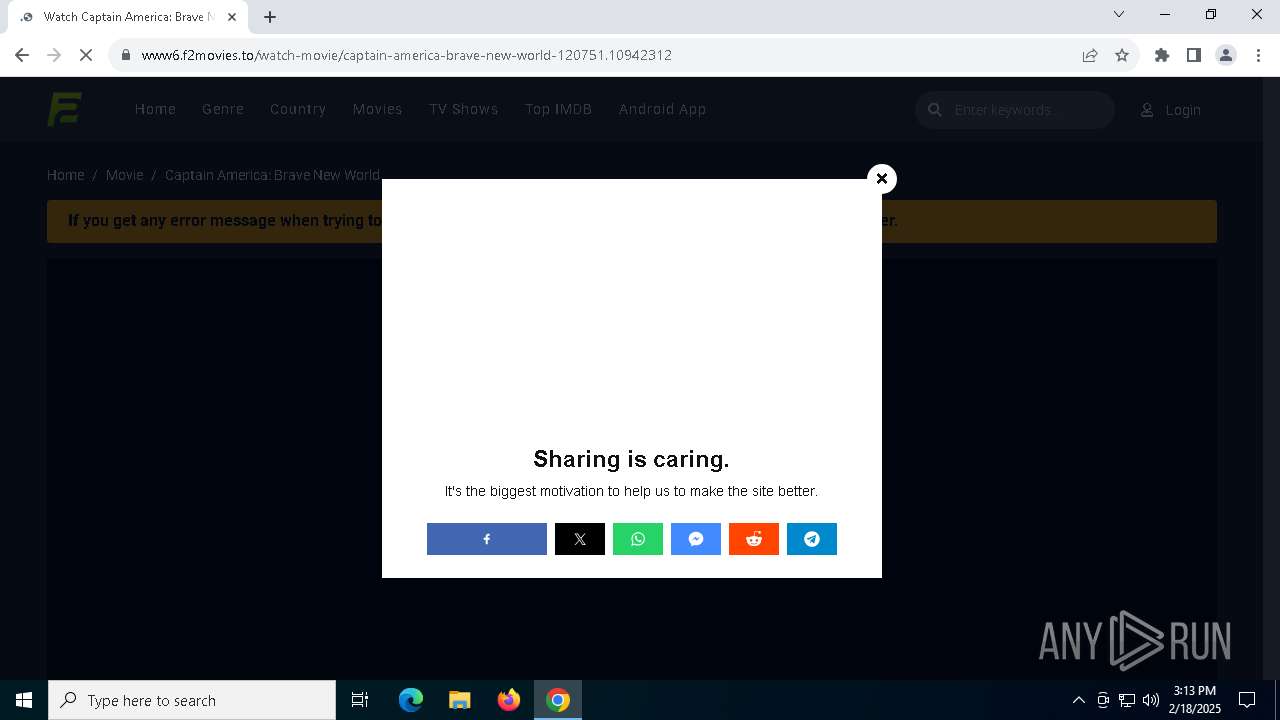Select the Watch Captain America tab
1280x720 pixels.
[128, 17]
